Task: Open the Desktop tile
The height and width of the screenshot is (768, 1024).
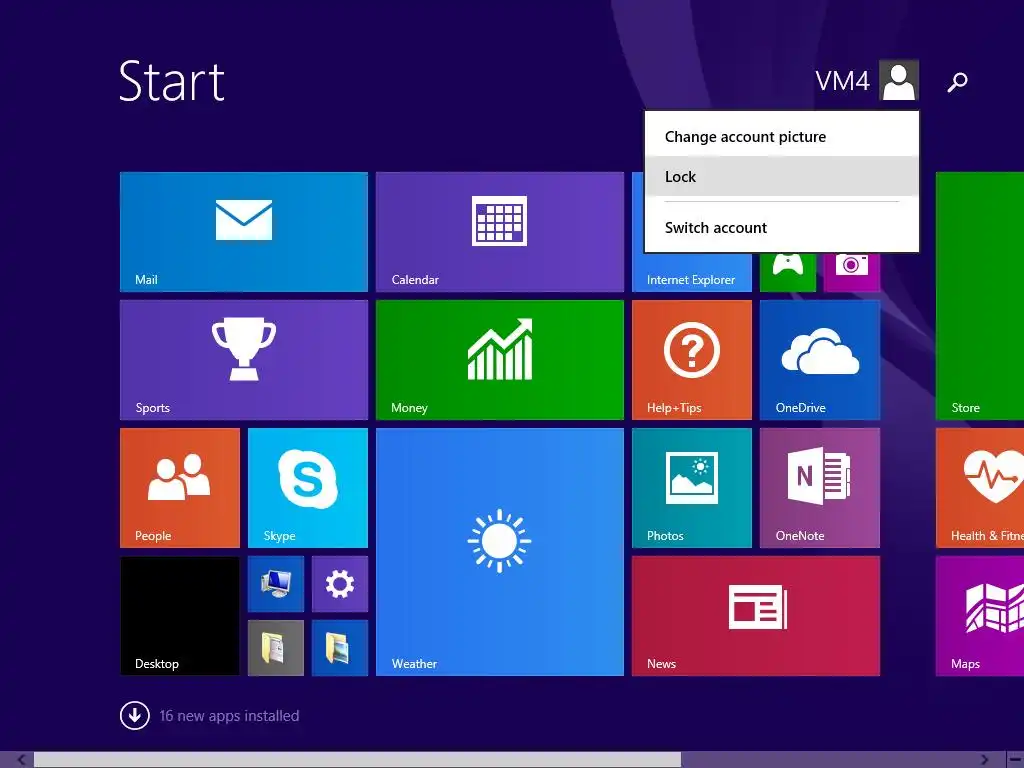Action: tap(180, 616)
